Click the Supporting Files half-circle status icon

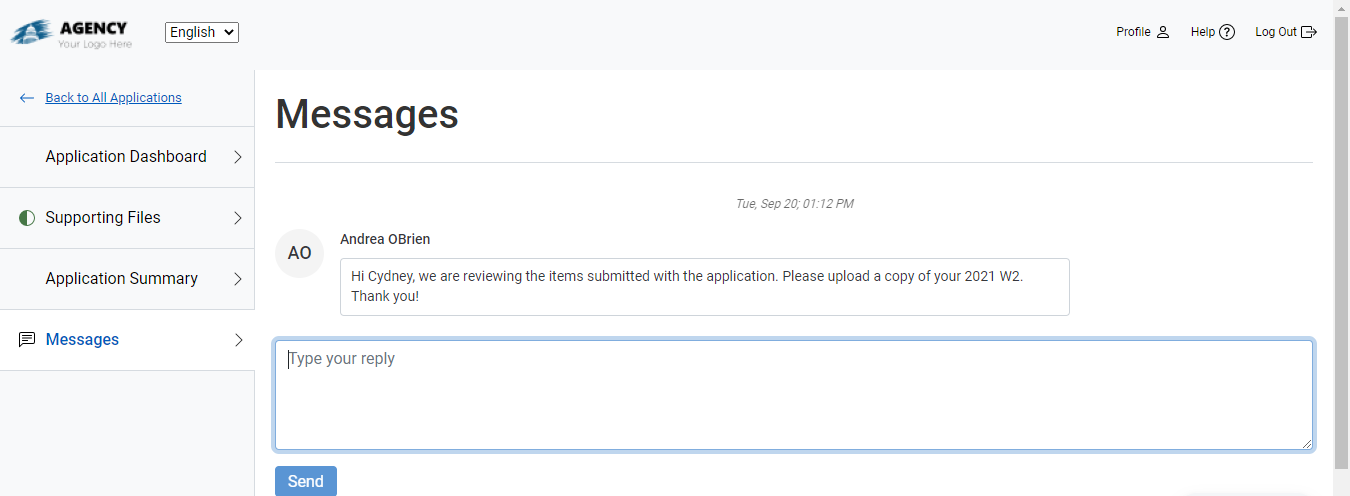pos(27,218)
